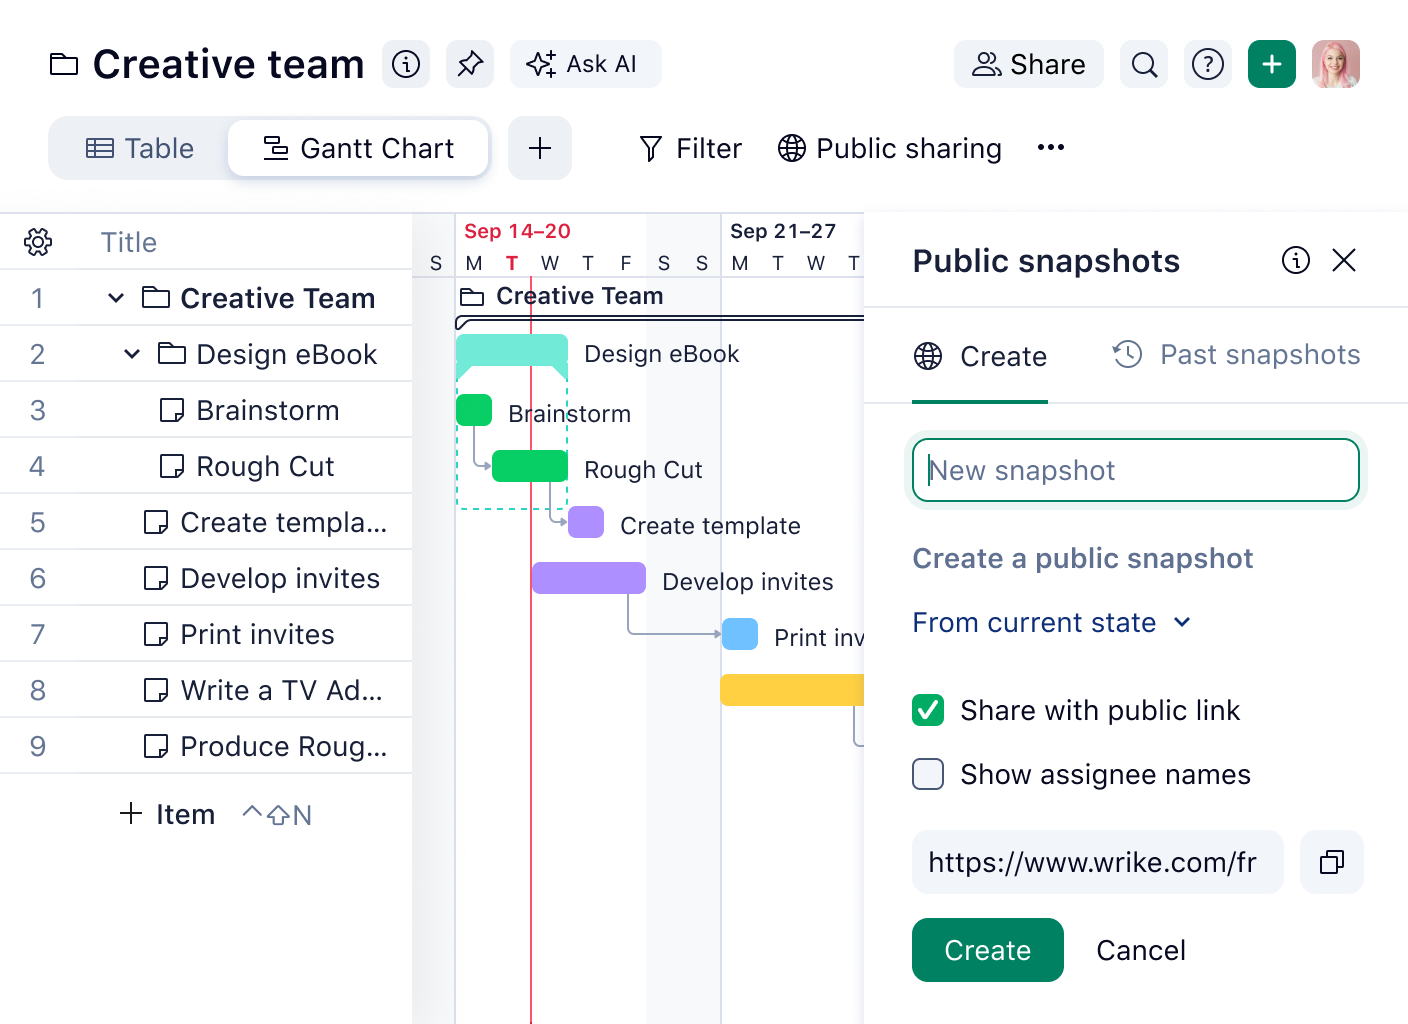Click the info icon beside Creative team title
This screenshot has width=1408, height=1024.
(406, 63)
